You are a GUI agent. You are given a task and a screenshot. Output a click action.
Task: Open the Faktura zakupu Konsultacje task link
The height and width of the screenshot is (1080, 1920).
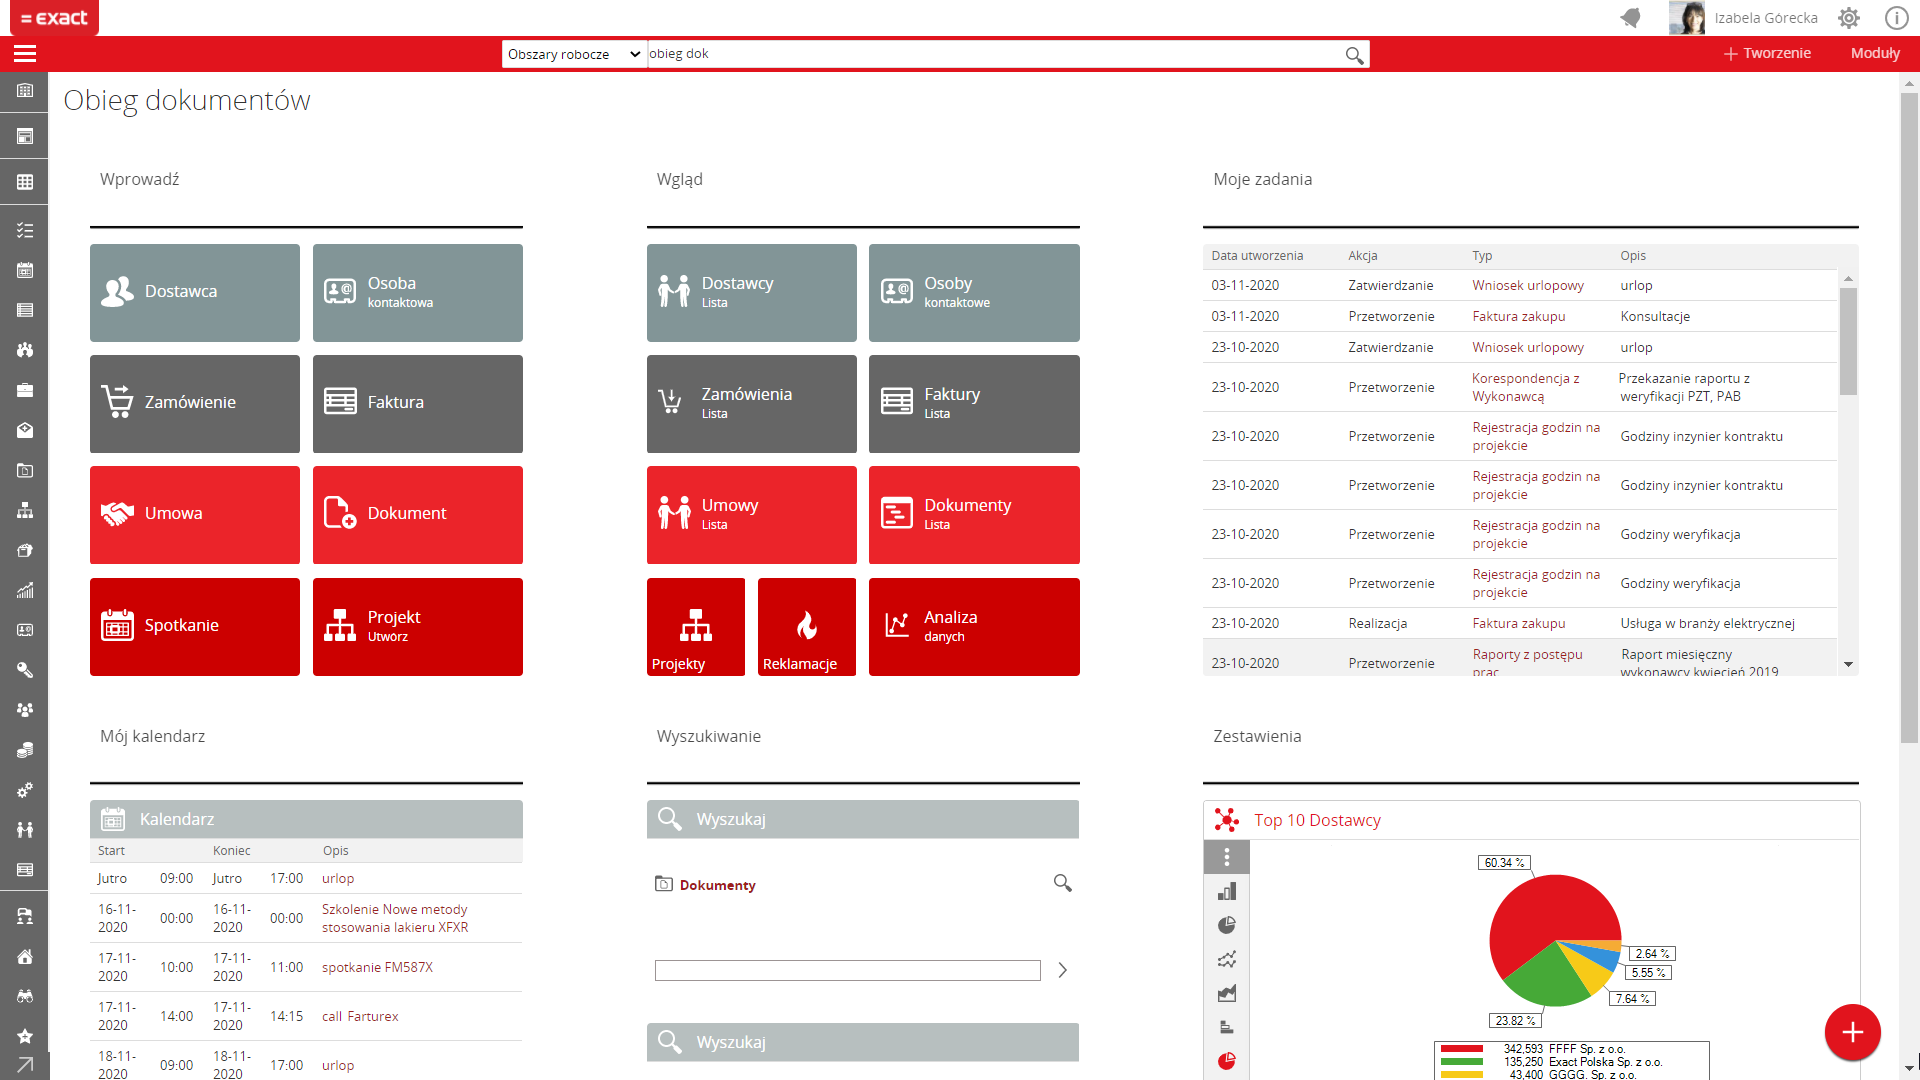click(x=1518, y=316)
